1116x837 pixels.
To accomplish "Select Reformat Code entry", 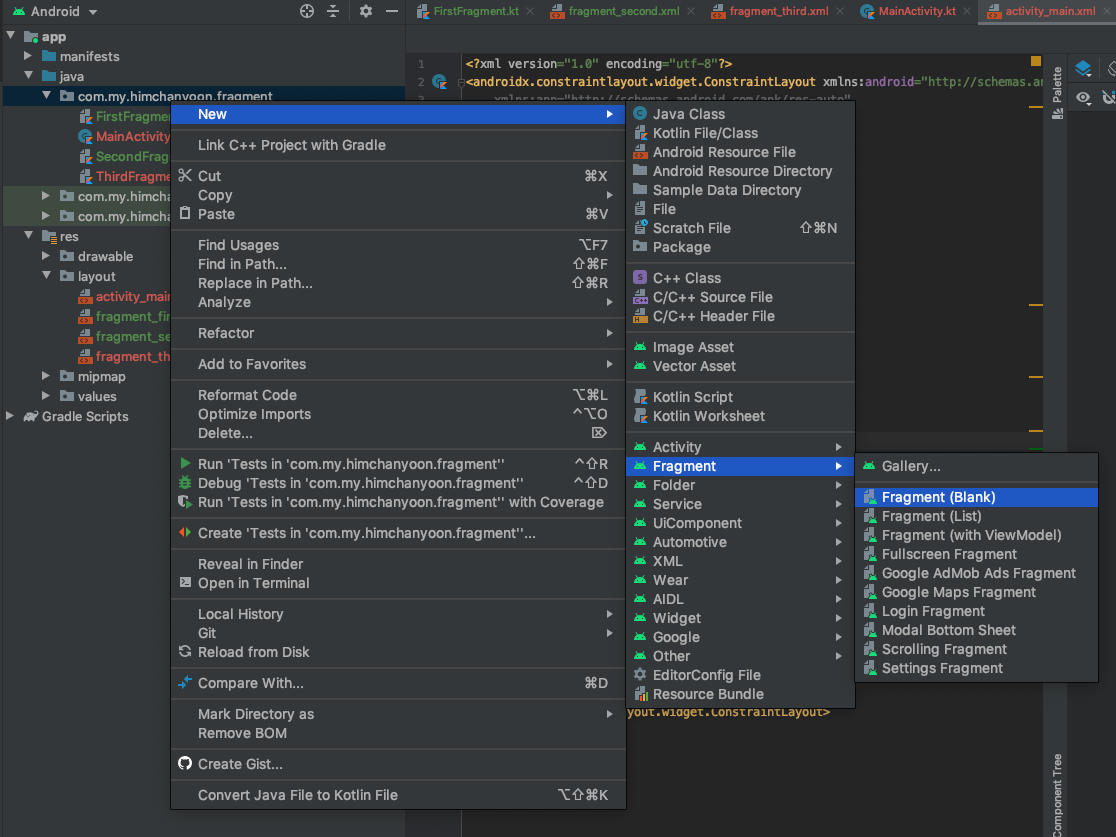I will coord(398,395).
